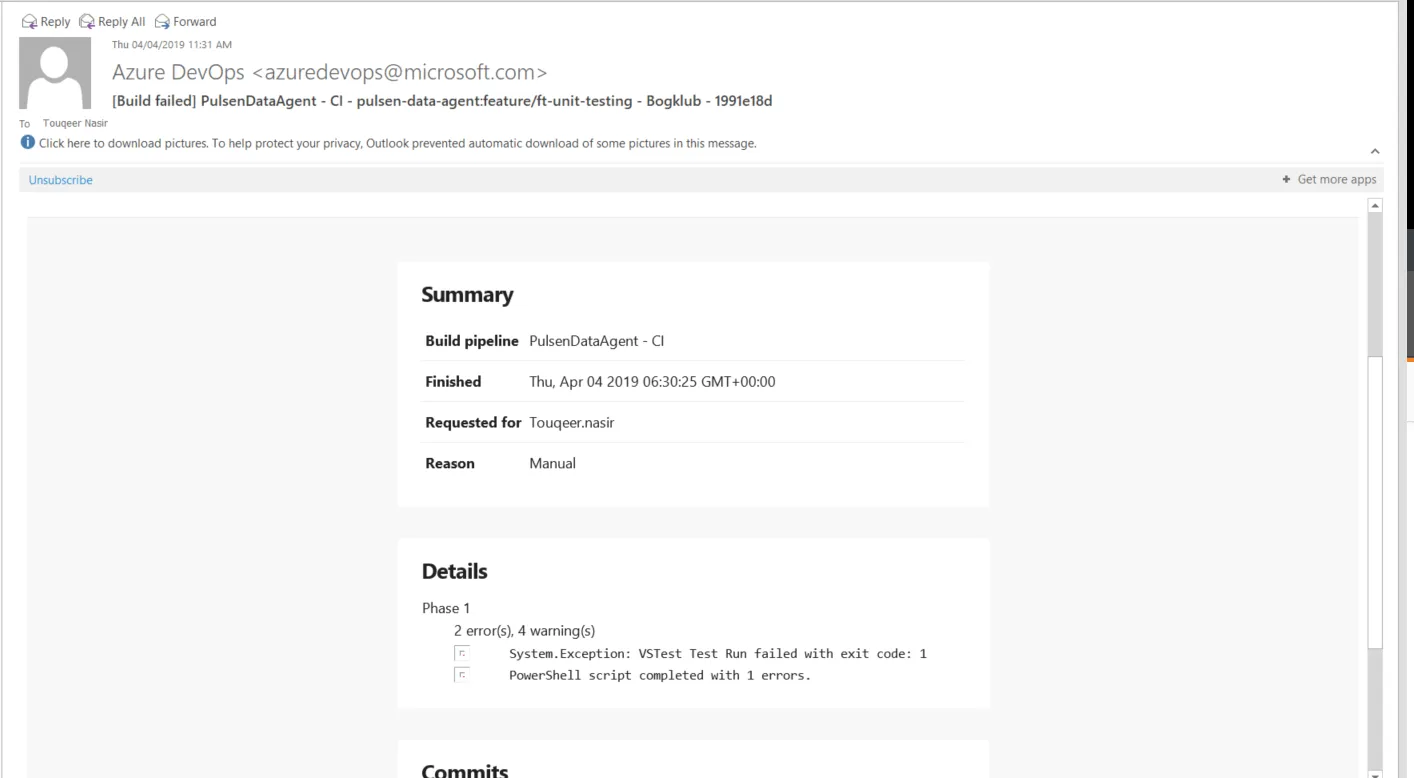Viewport: 1414px width, 778px height.
Task: Select the requester 'Touqeer.nasir'
Action: click(572, 422)
